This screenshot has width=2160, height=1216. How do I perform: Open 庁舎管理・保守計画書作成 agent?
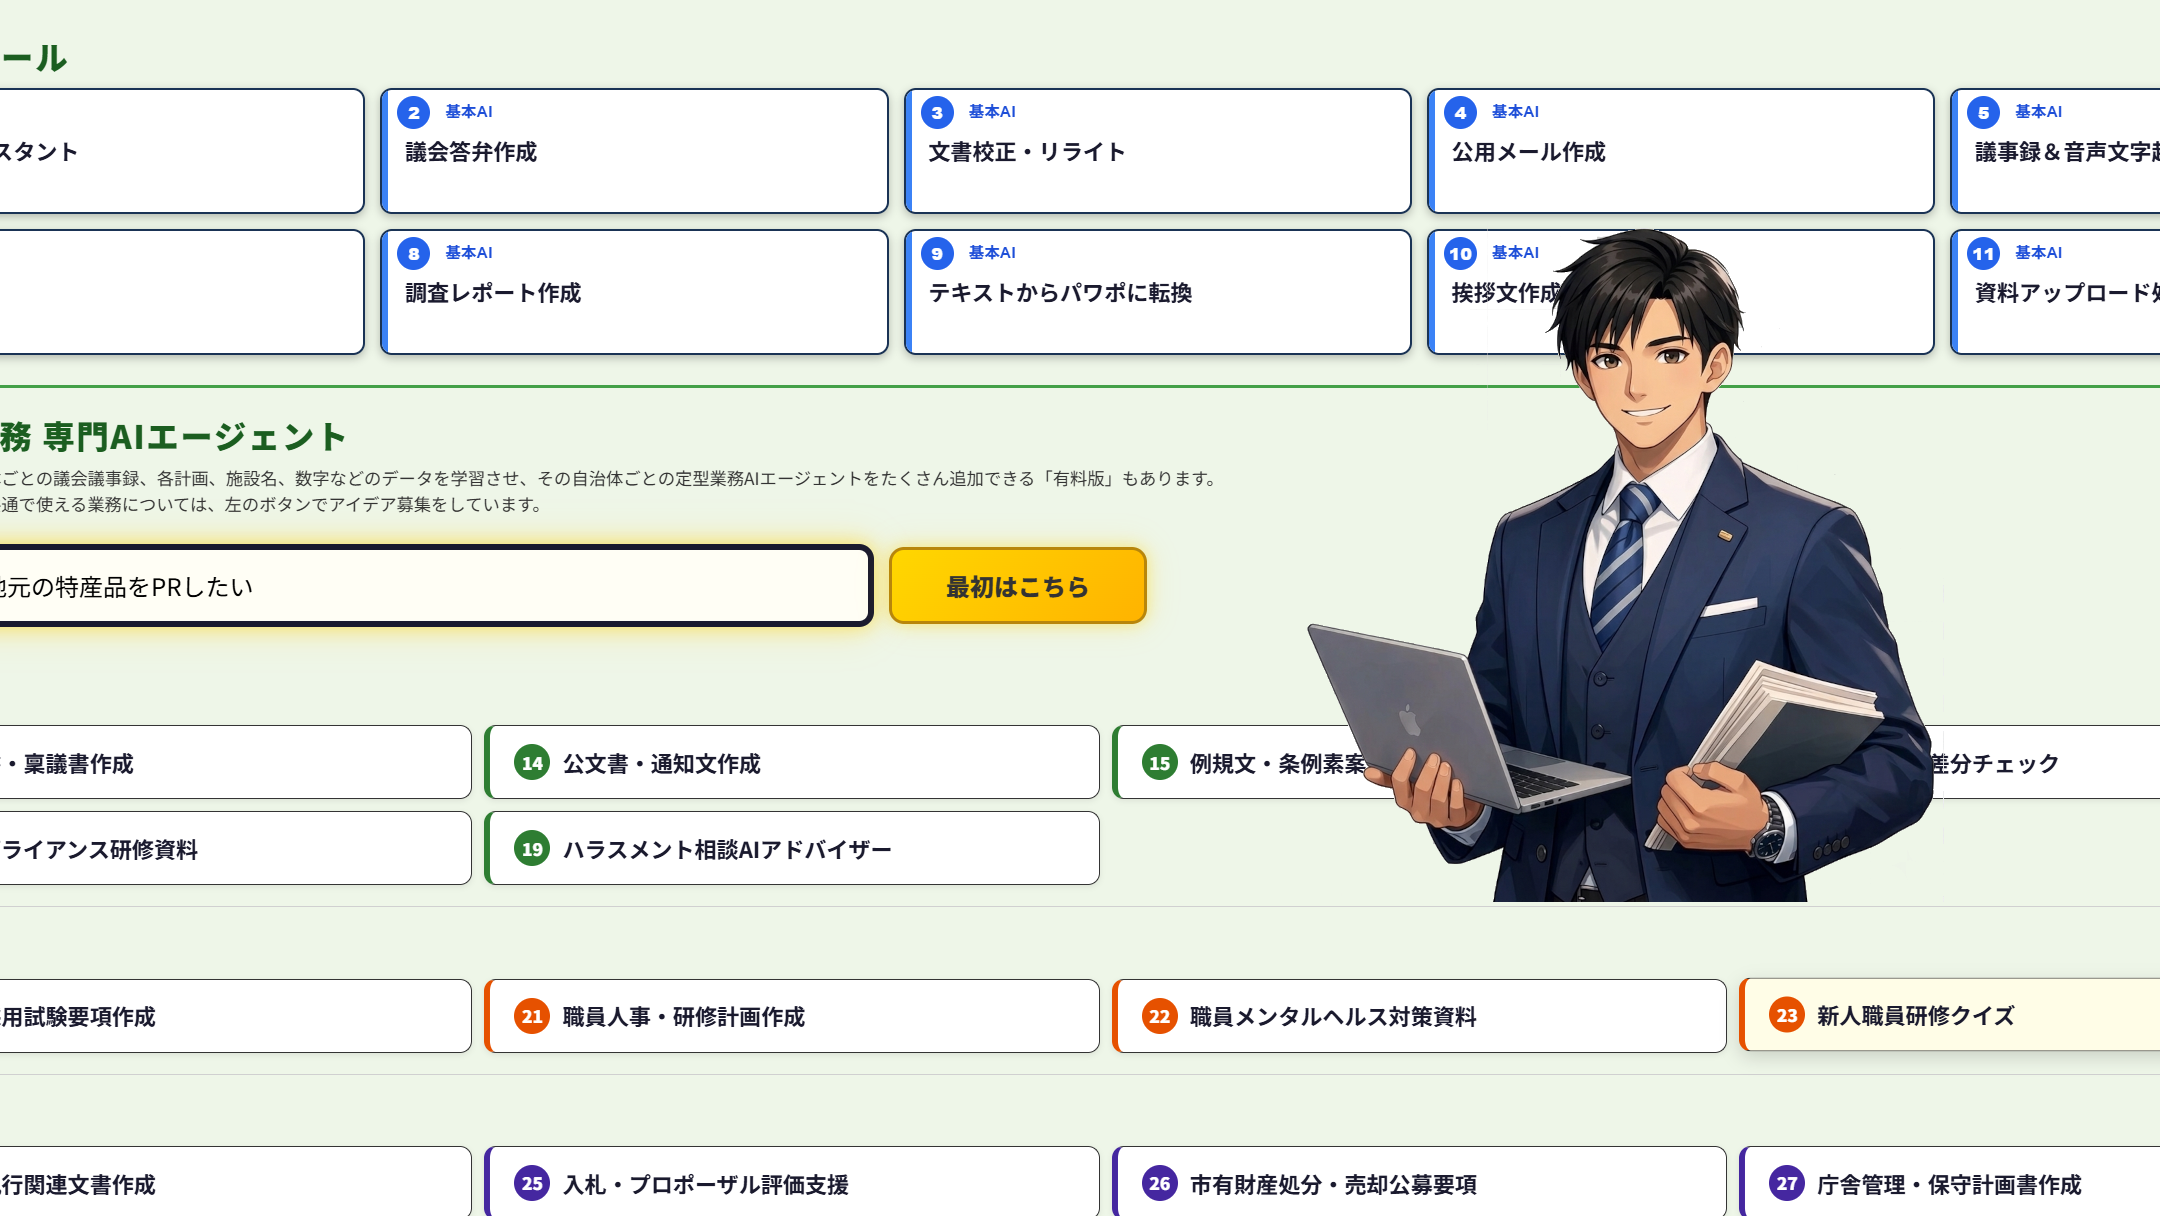(1950, 1184)
